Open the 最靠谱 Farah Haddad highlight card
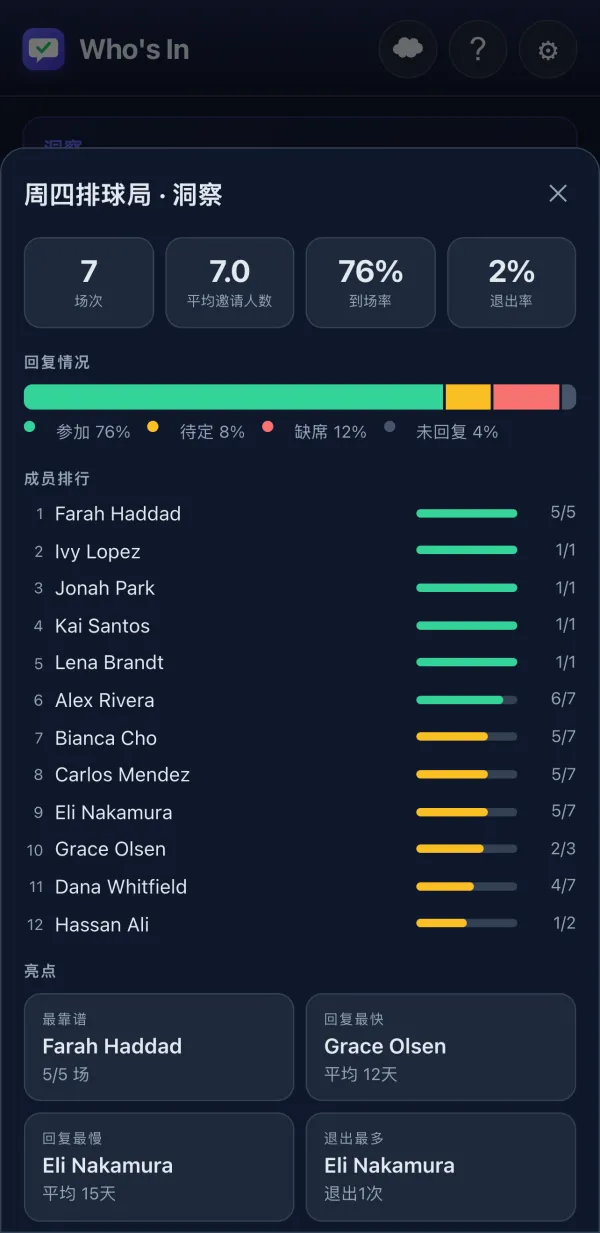Viewport: 600px width, 1233px height. click(x=159, y=1047)
